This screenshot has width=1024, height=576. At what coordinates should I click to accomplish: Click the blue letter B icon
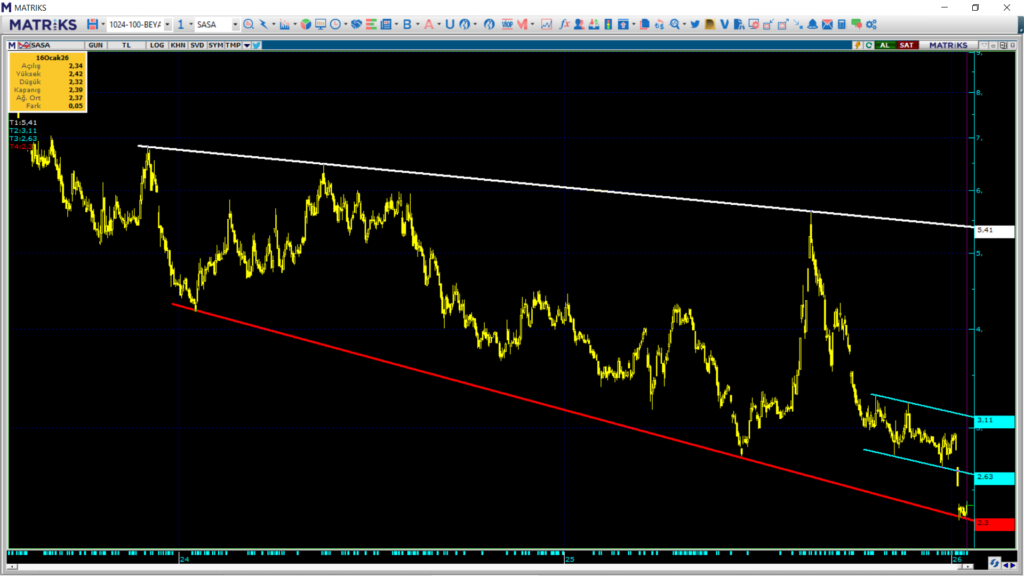[x=407, y=24]
